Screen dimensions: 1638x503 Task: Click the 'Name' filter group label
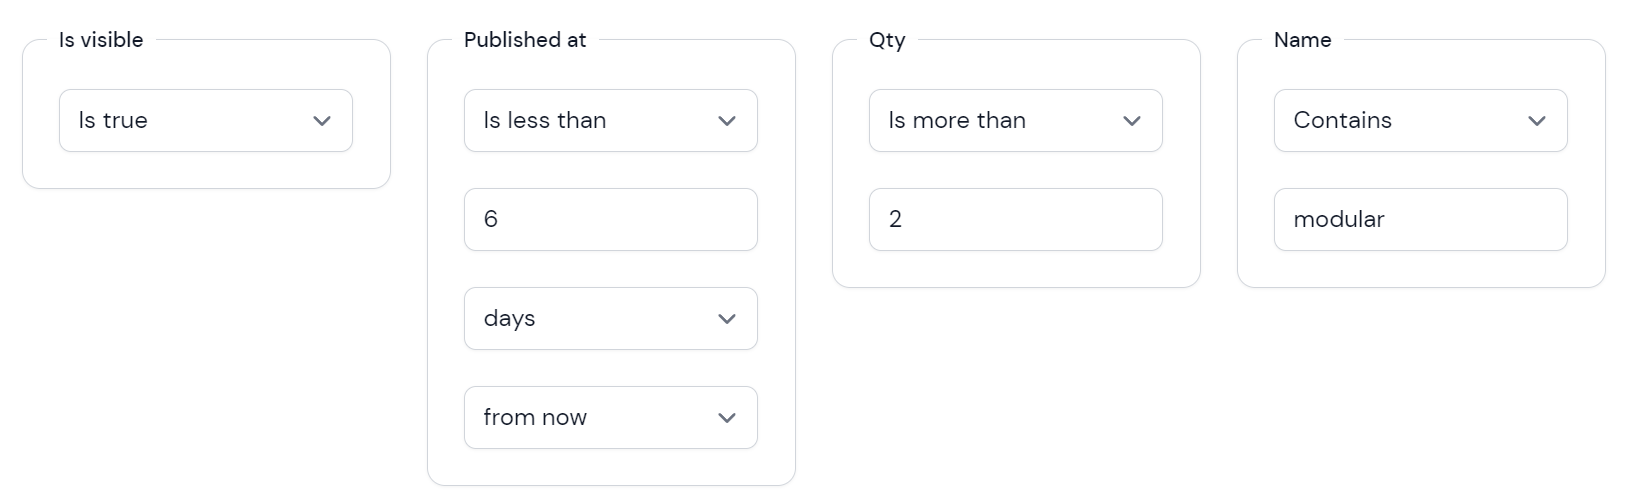pos(1302,40)
